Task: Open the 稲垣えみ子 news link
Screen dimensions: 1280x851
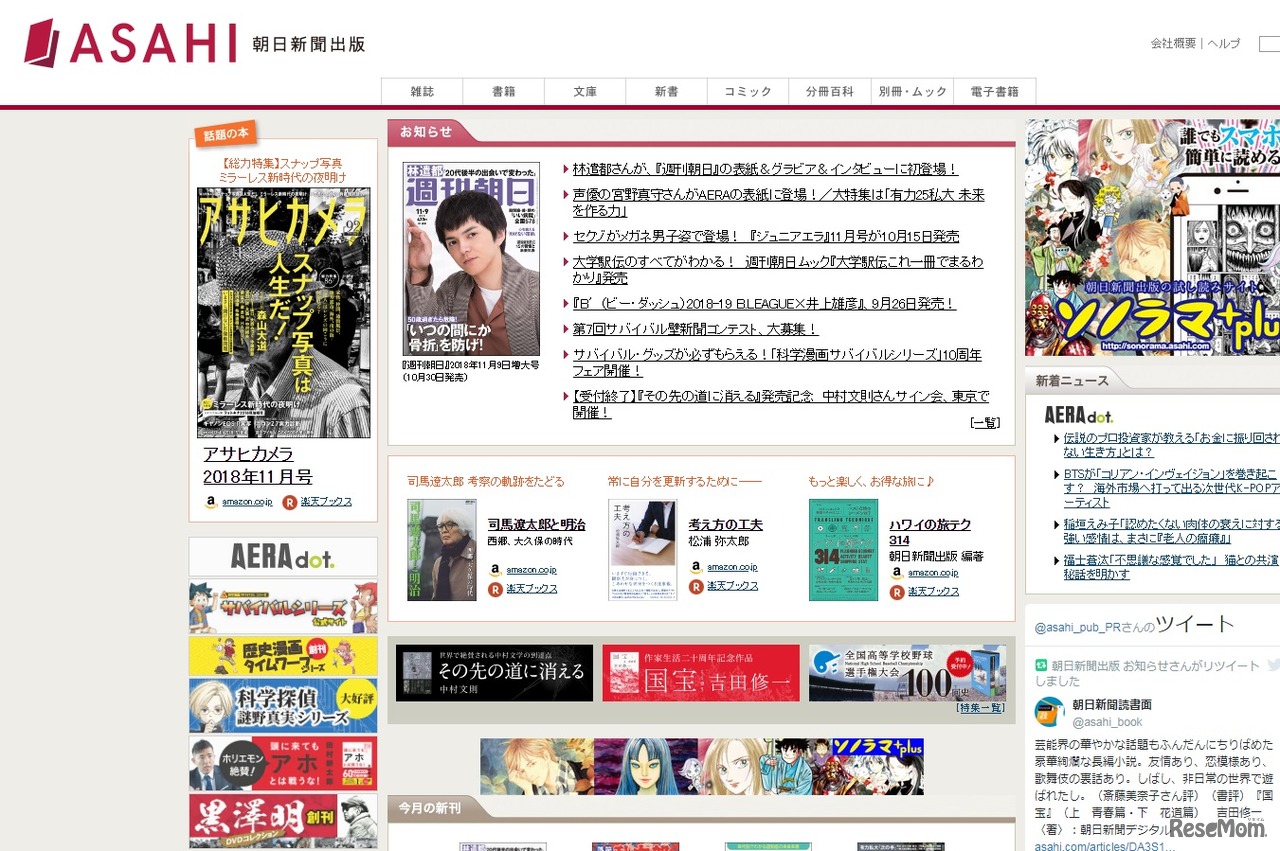Action: (x=1171, y=531)
